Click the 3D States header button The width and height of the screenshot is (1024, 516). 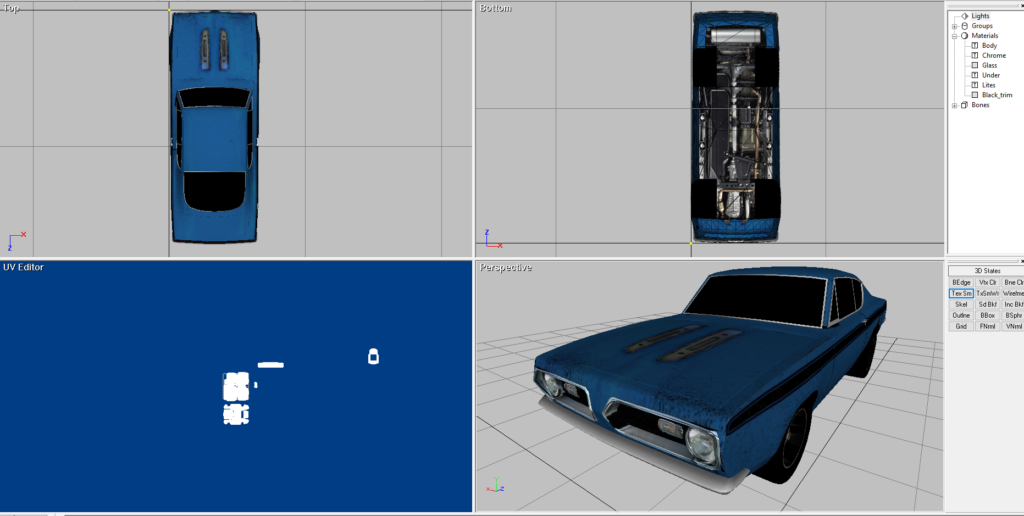[x=986, y=271]
